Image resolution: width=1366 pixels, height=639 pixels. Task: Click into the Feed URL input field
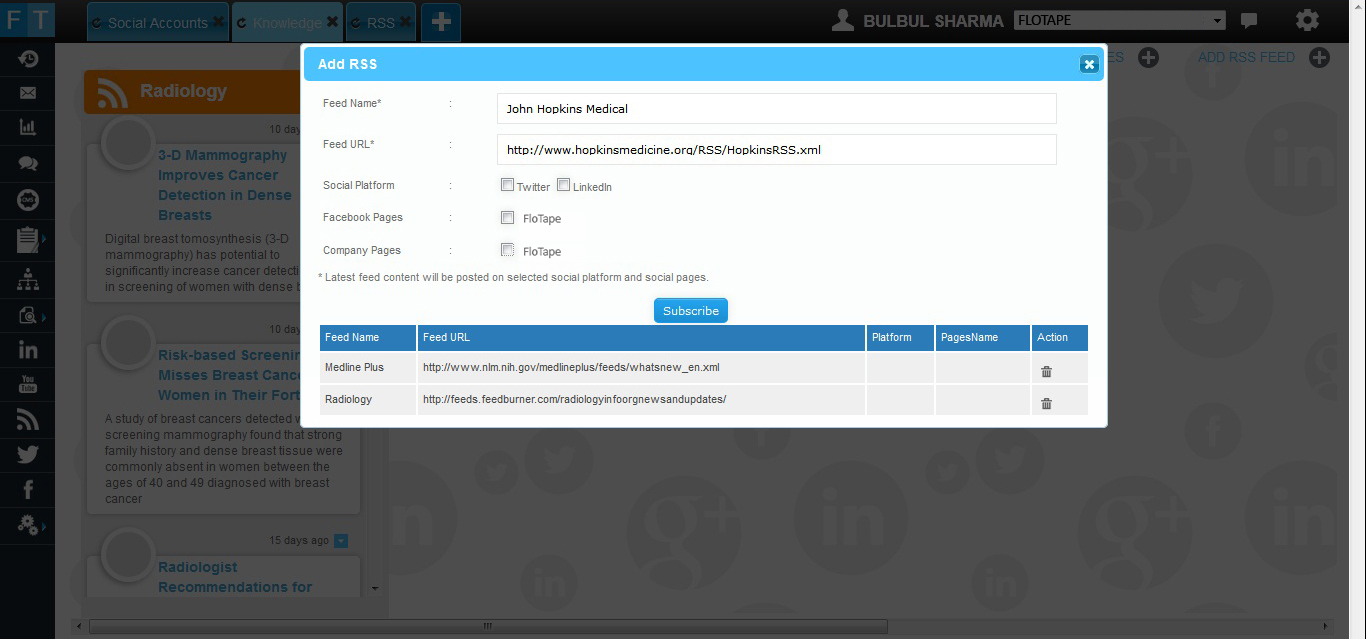point(777,149)
